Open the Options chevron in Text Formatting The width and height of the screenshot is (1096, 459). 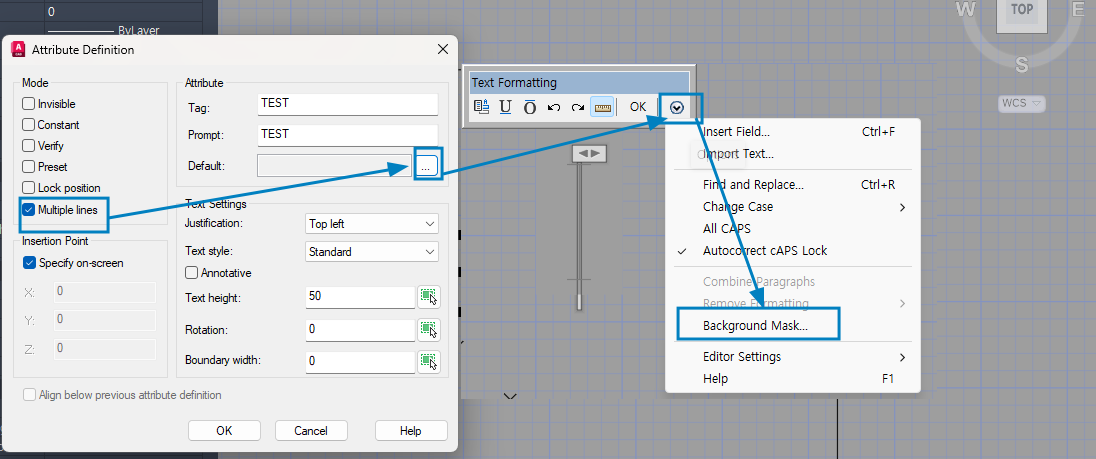click(676, 108)
